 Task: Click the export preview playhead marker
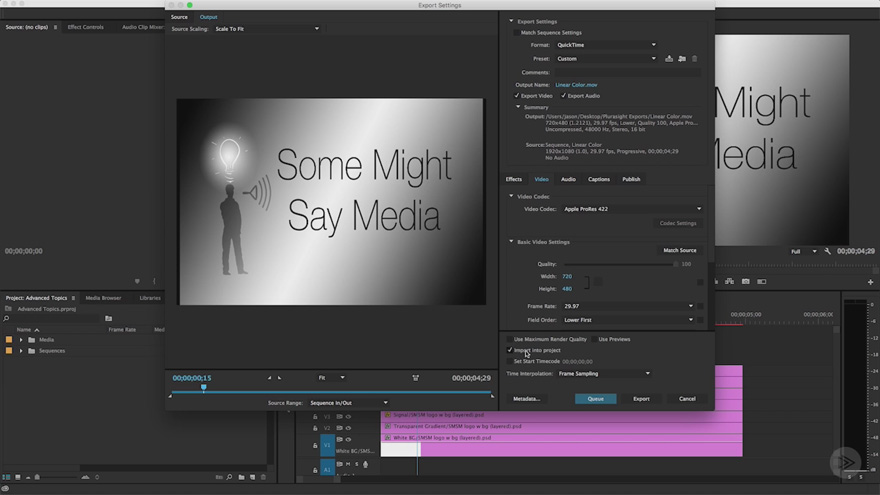pos(204,387)
